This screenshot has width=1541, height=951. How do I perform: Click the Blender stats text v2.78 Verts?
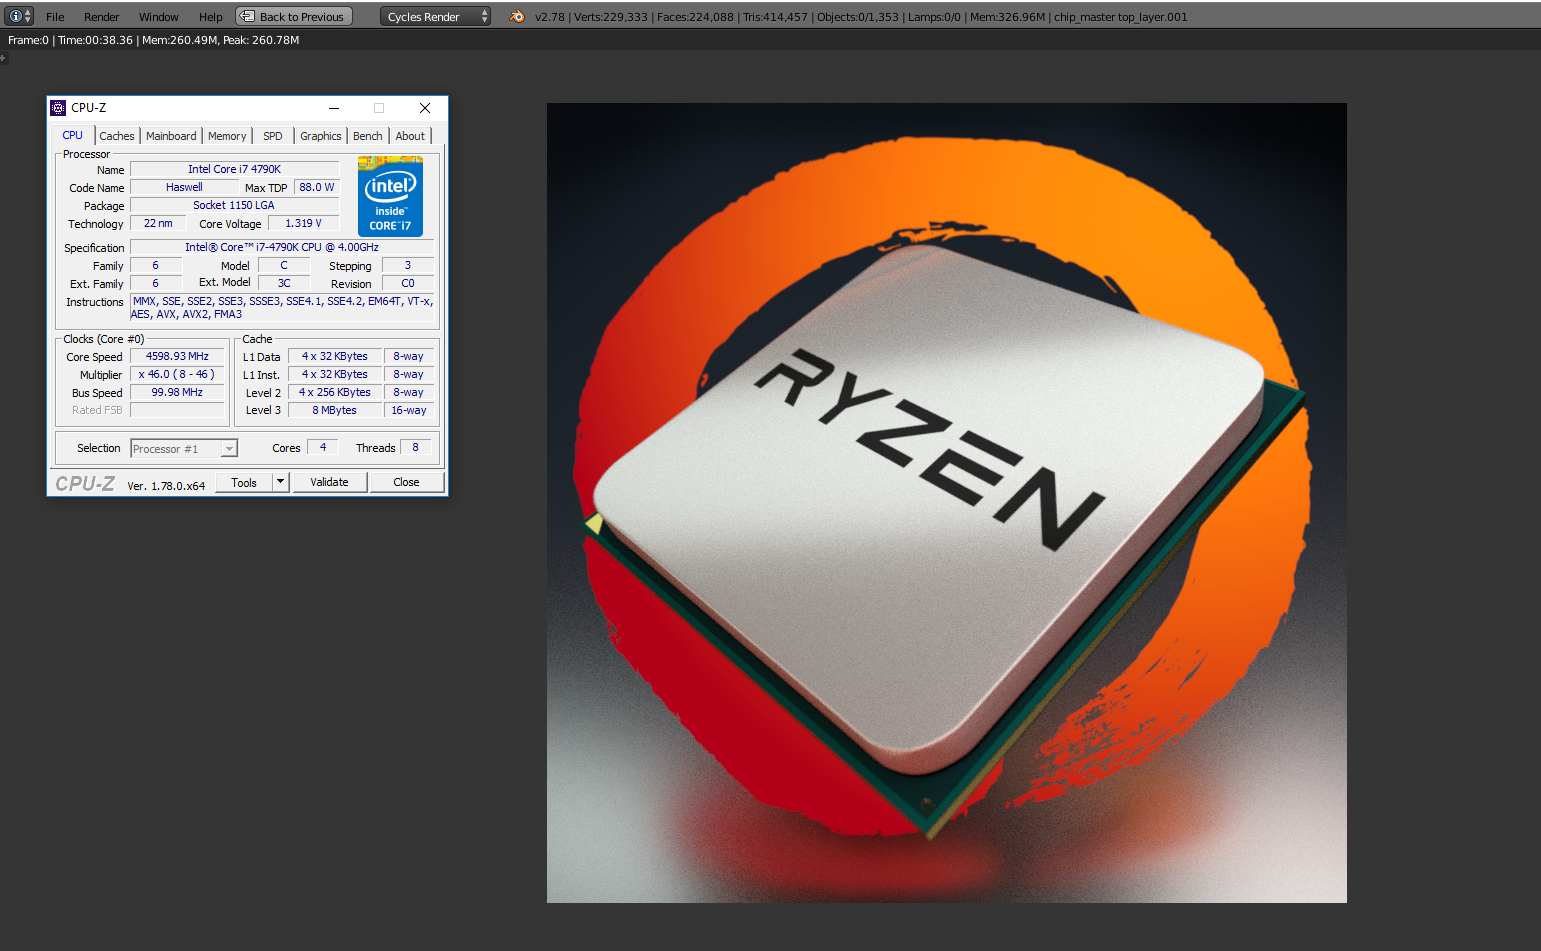pos(861,17)
